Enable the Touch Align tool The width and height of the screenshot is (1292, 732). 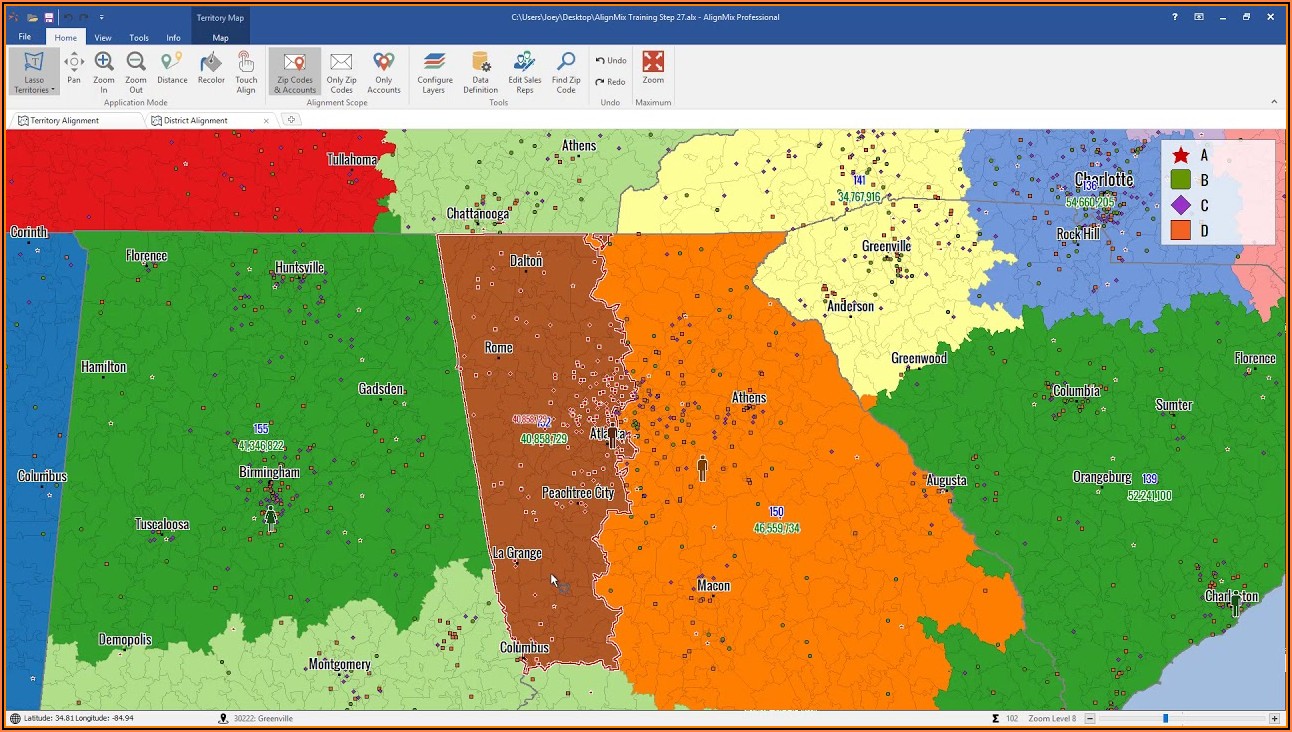246,70
